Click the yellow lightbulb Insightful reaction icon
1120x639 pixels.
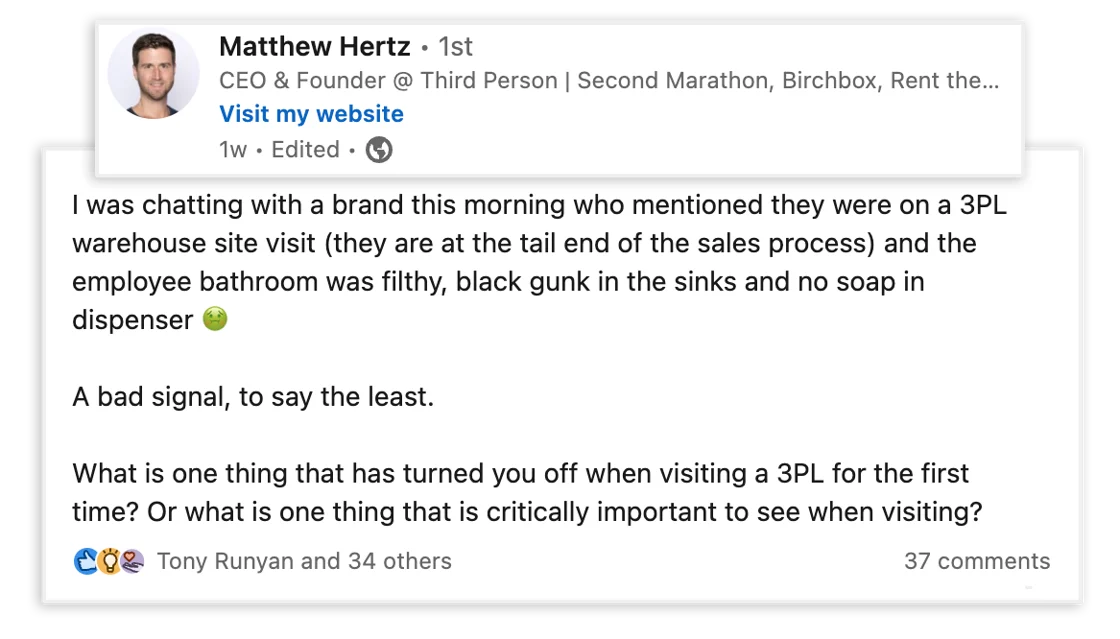[x=109, y=562]
